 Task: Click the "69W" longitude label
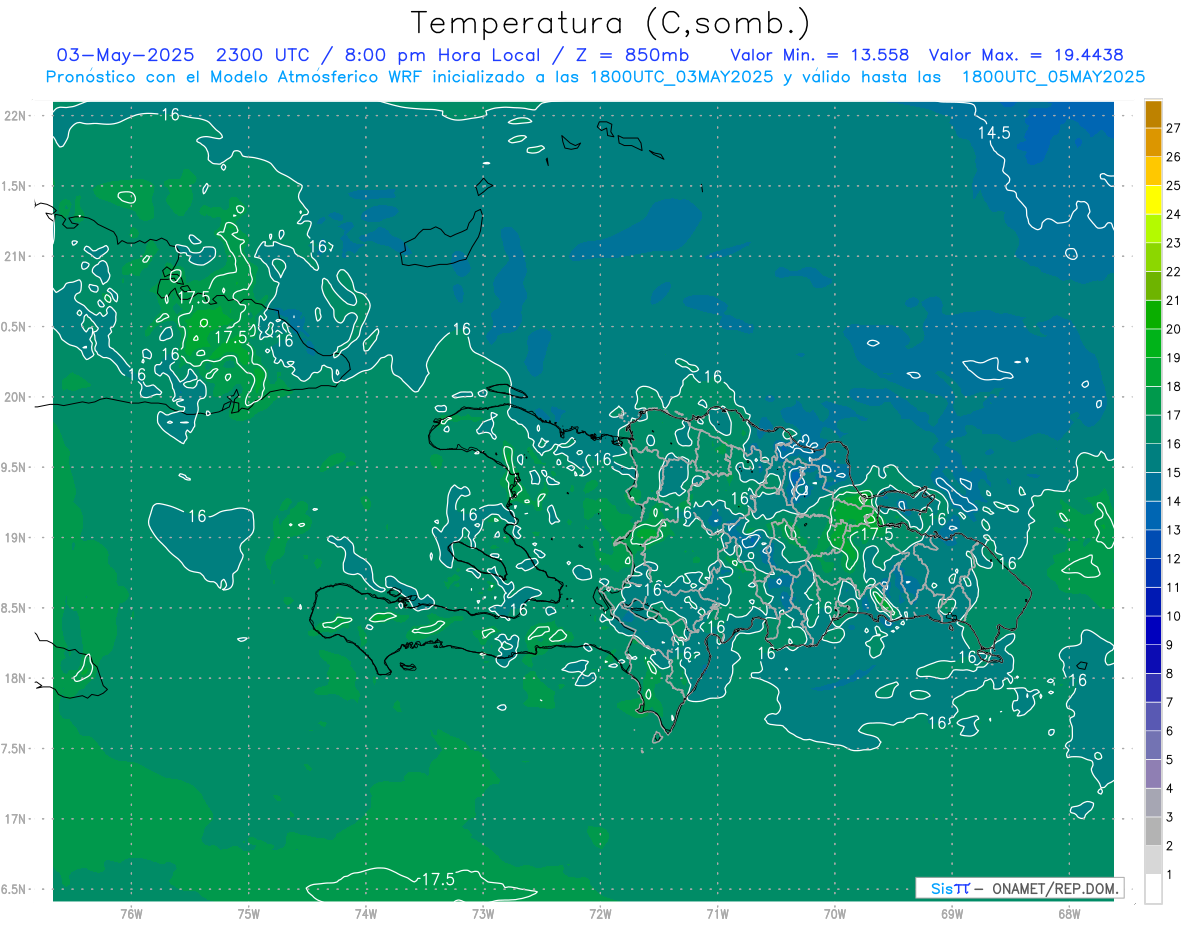point(952,914)
